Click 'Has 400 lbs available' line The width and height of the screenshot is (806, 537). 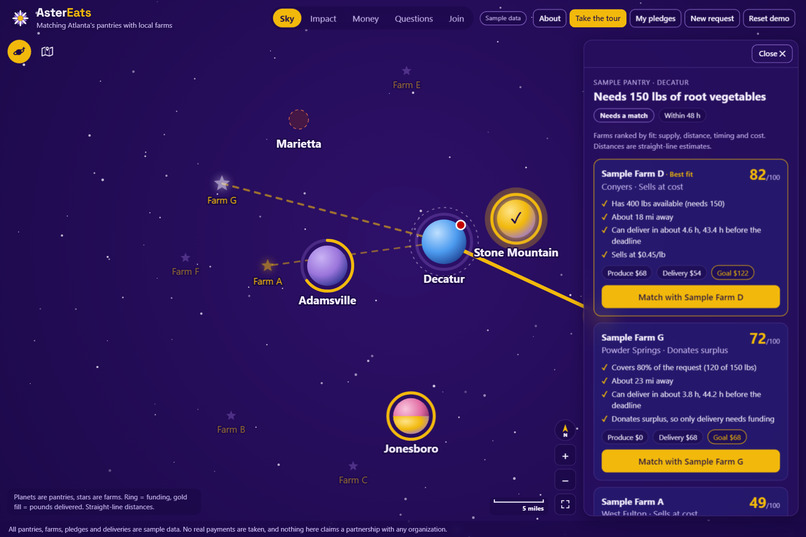pyautogui.click(x=668, y=203)
